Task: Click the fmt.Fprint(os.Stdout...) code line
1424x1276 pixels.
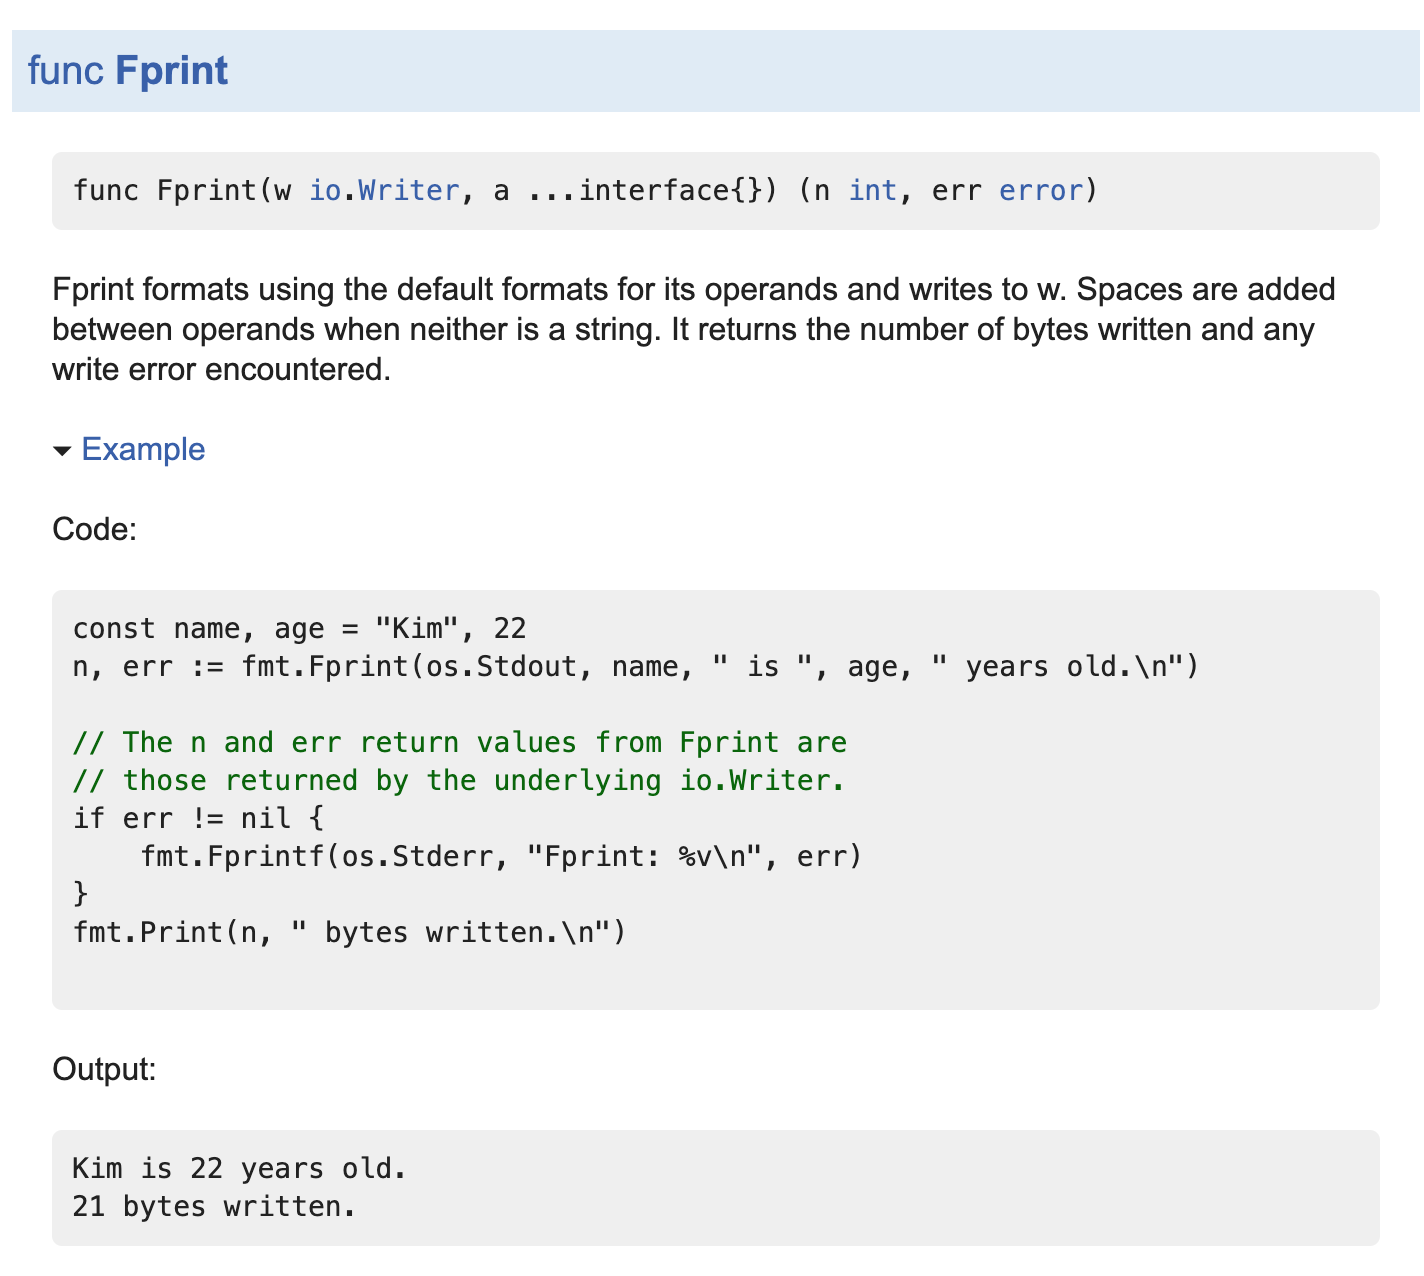Action: [634, 666]
